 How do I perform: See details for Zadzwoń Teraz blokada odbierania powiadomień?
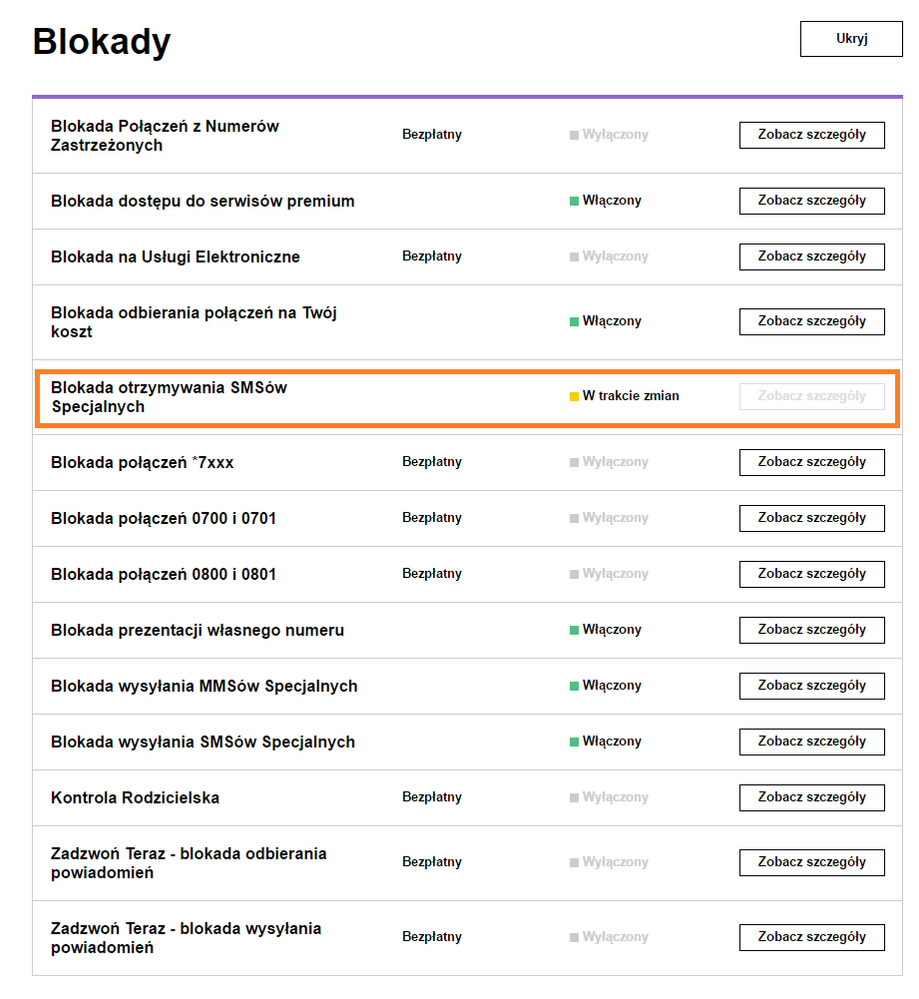(811, 863)
